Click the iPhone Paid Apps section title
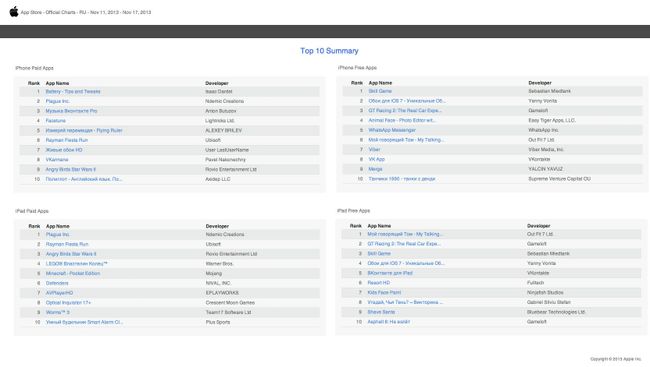The width and height of the screenshot is (650, 367). click(34, 68)
